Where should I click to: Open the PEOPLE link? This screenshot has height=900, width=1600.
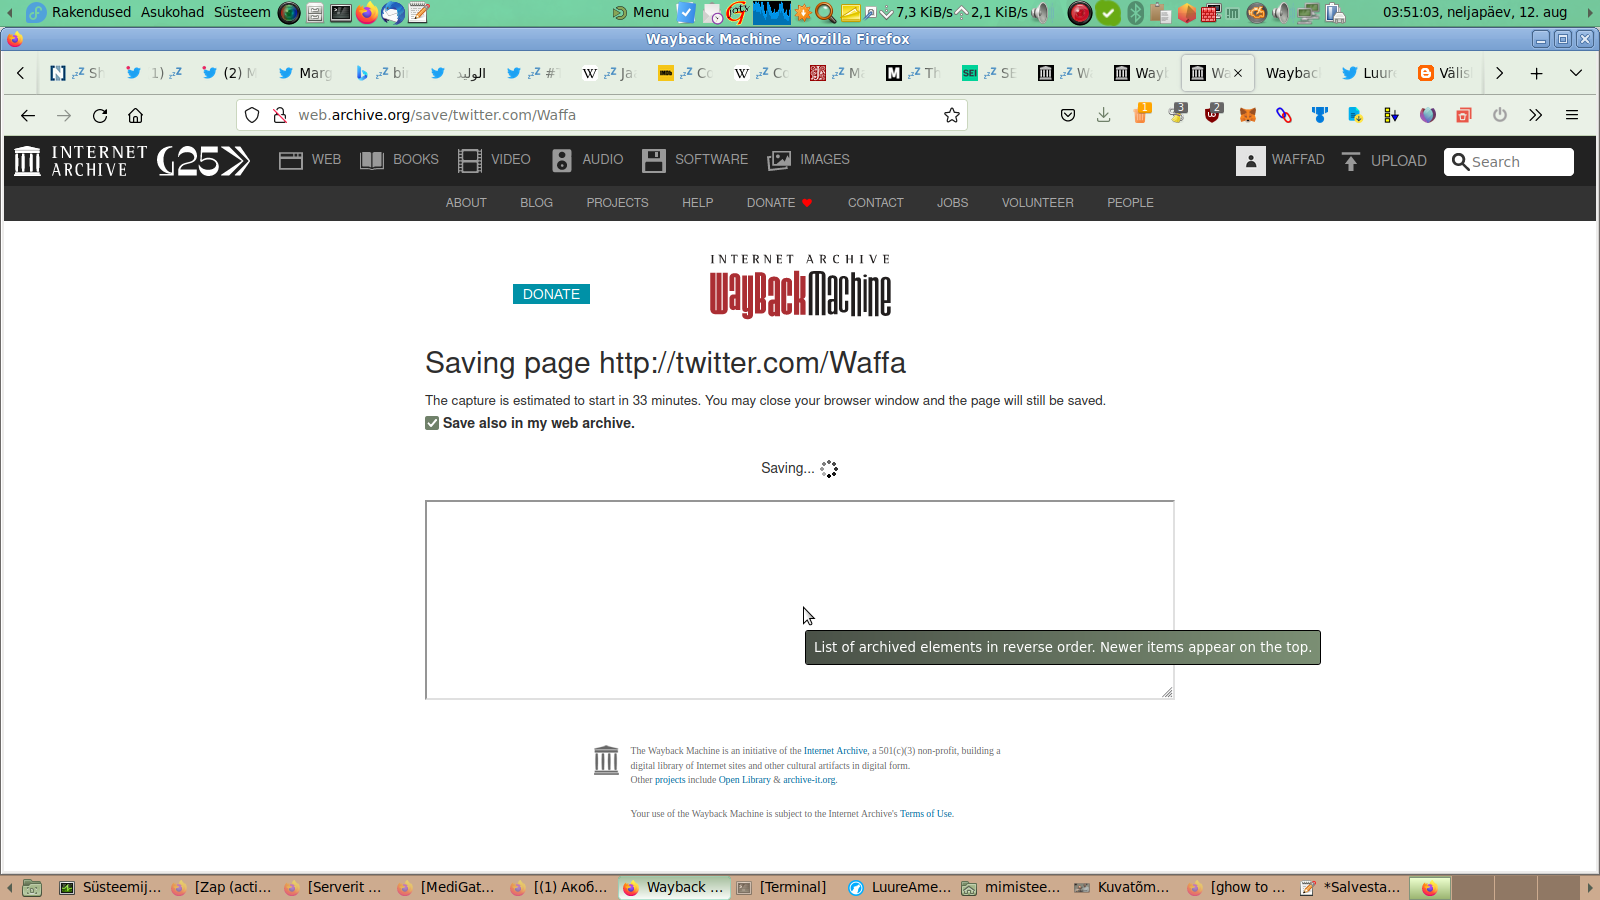[1130, 203]
